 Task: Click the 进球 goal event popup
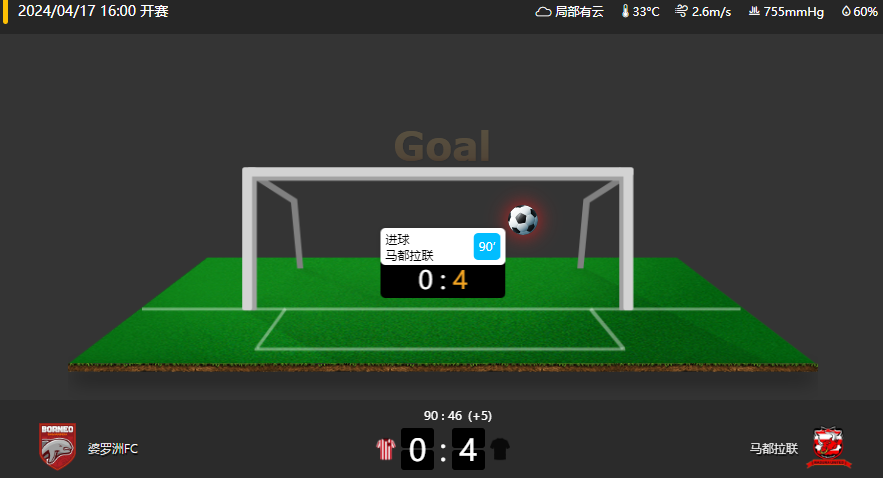pyautogui.click(x=443, y=263)
